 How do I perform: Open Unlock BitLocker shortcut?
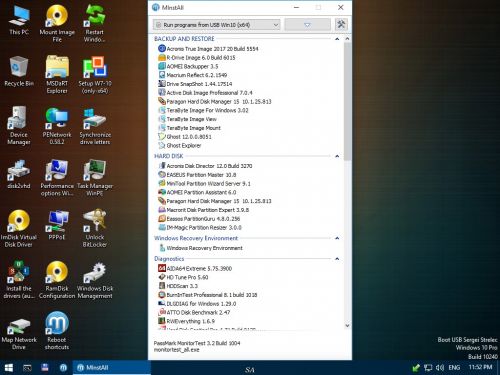pyautogui.click(x=95, y=229)
